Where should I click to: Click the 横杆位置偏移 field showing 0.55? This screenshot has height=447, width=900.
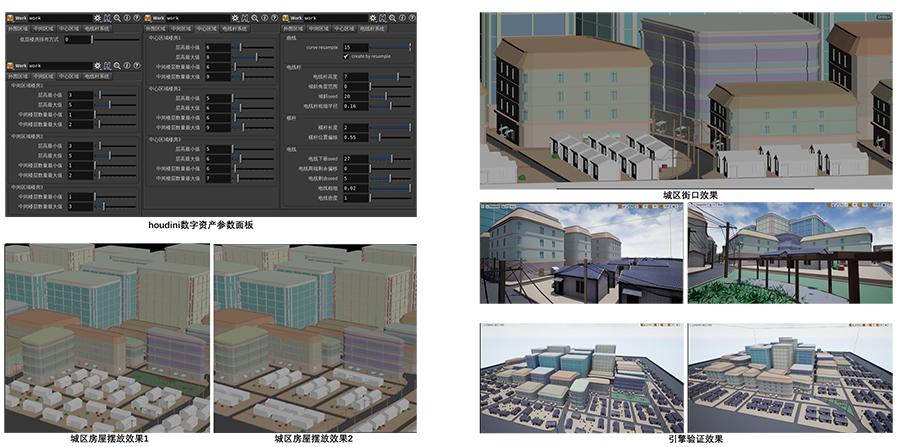pyautogui.click(x=355, y=137)
